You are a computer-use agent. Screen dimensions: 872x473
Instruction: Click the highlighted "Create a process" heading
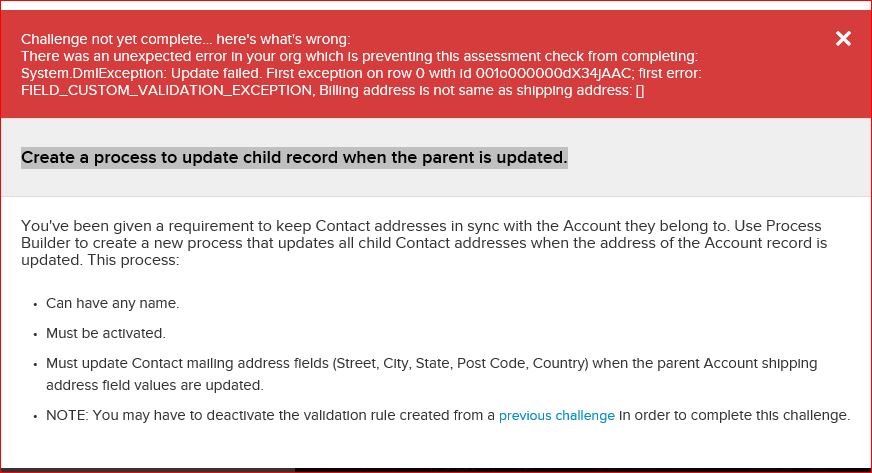(x=294, y=158)
